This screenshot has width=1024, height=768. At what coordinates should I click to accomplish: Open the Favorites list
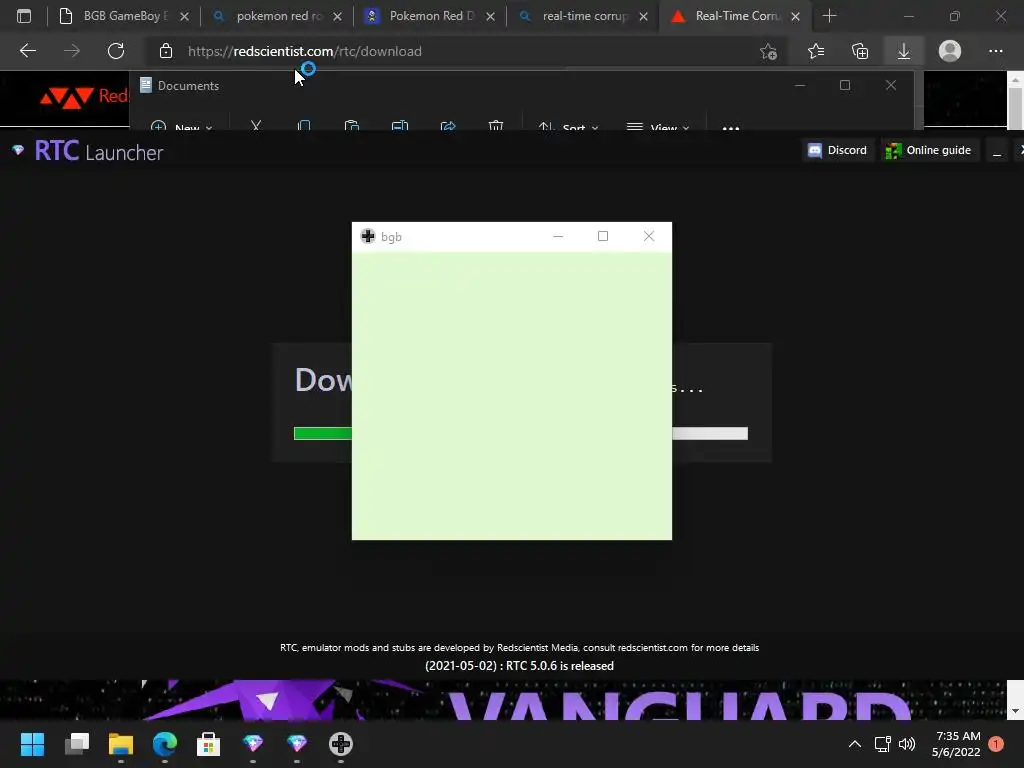pos(816,51)
